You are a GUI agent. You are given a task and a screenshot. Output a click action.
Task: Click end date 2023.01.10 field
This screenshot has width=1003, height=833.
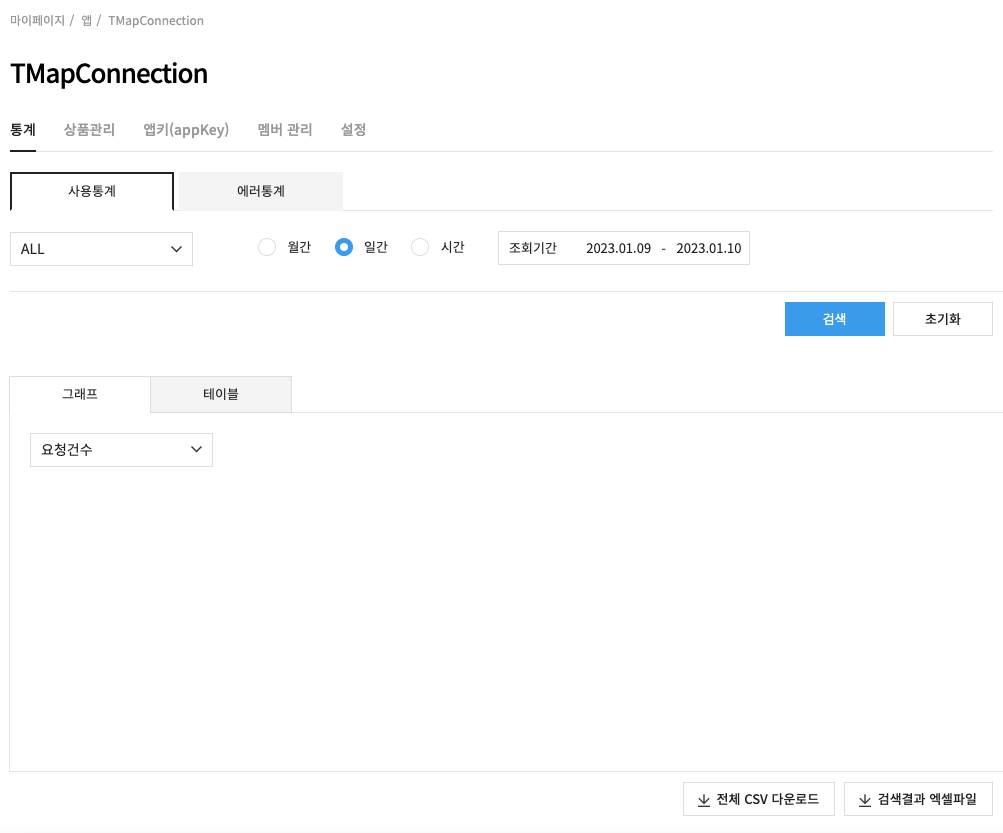tap(709, 248)
